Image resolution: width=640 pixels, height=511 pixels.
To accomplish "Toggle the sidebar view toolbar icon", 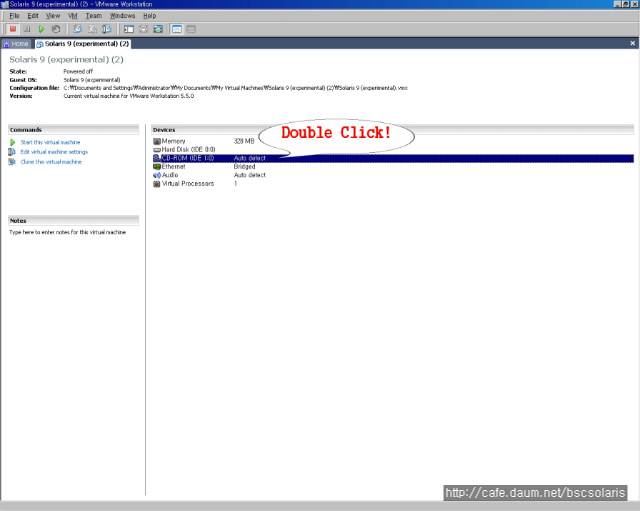I will pyautogui.click(x=129, y=29).
